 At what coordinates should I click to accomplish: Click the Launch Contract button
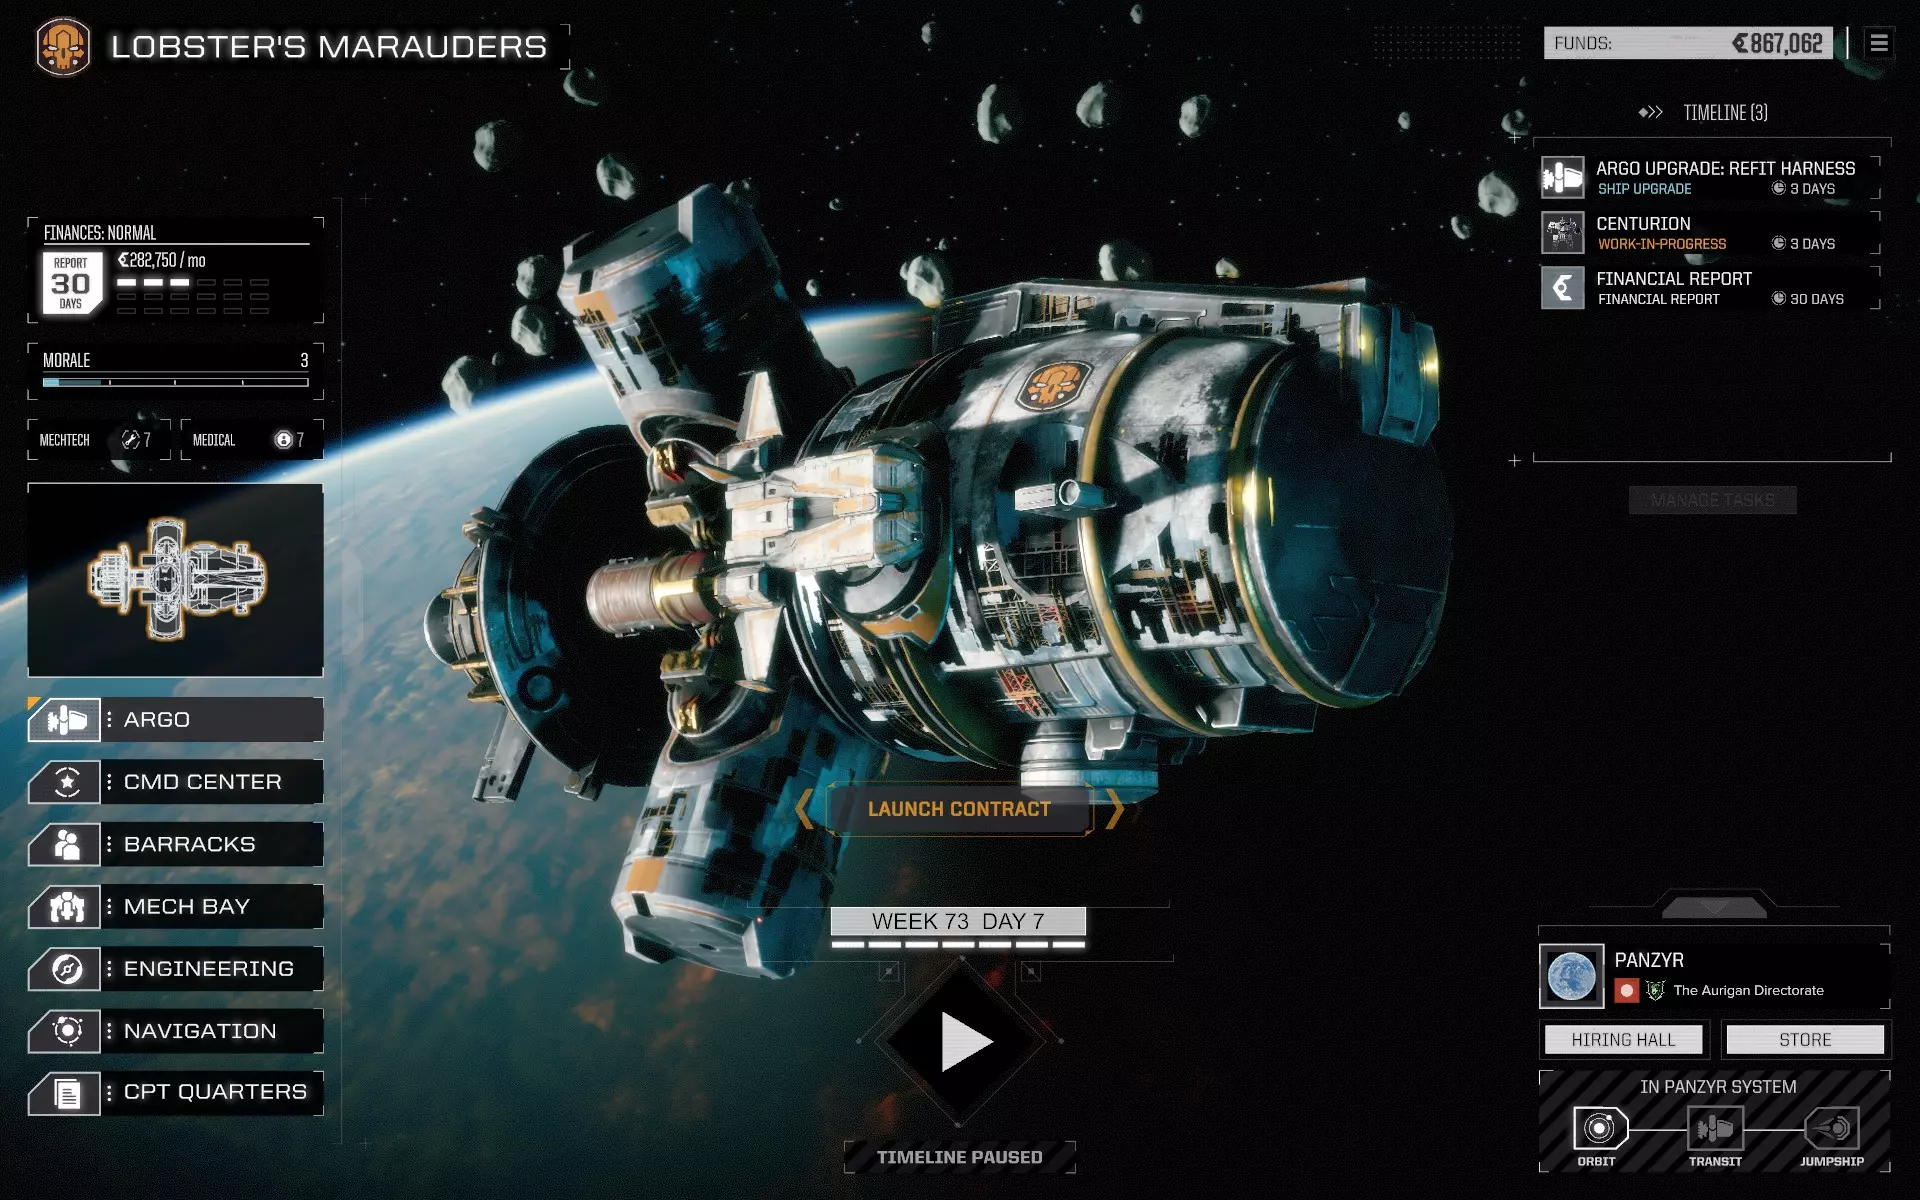click(959, 809)
